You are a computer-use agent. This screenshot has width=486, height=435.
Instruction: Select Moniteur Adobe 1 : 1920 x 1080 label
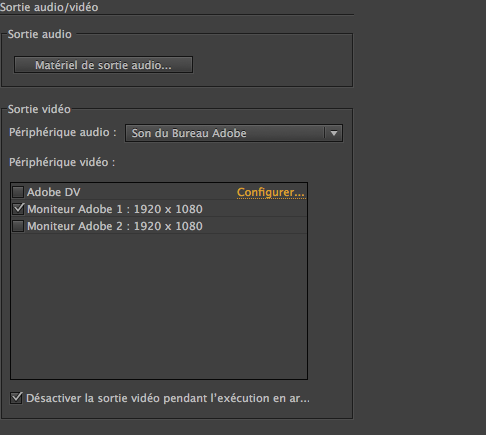tap(115, 209)
